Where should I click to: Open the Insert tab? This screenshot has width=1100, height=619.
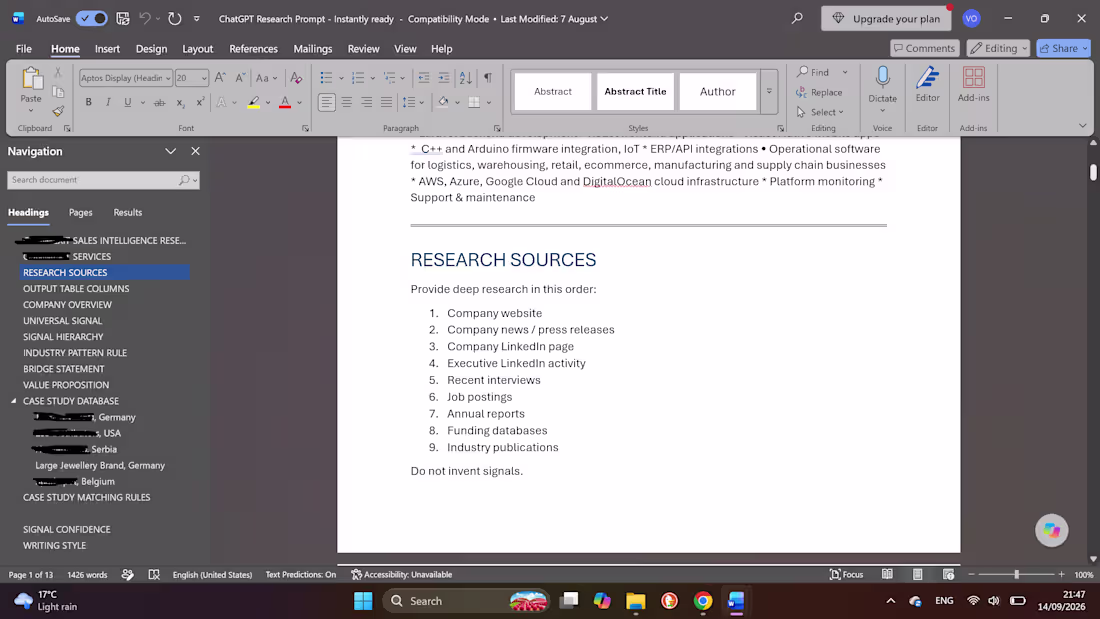tap(107, 48)
